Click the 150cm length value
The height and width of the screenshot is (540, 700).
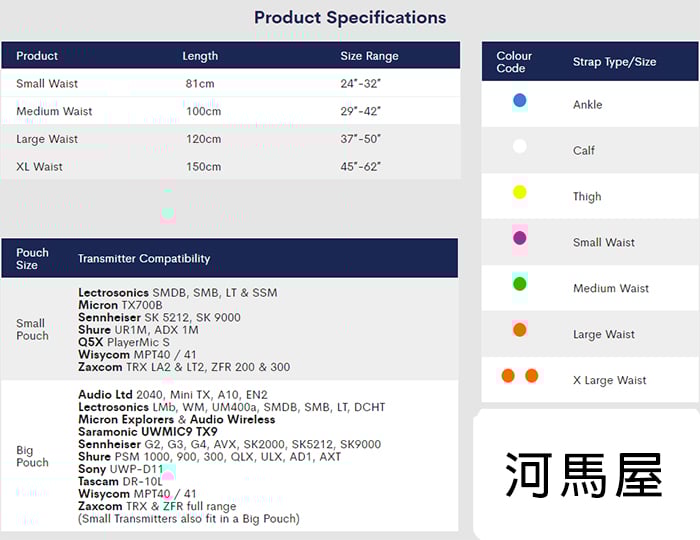[x=204, y=167]
